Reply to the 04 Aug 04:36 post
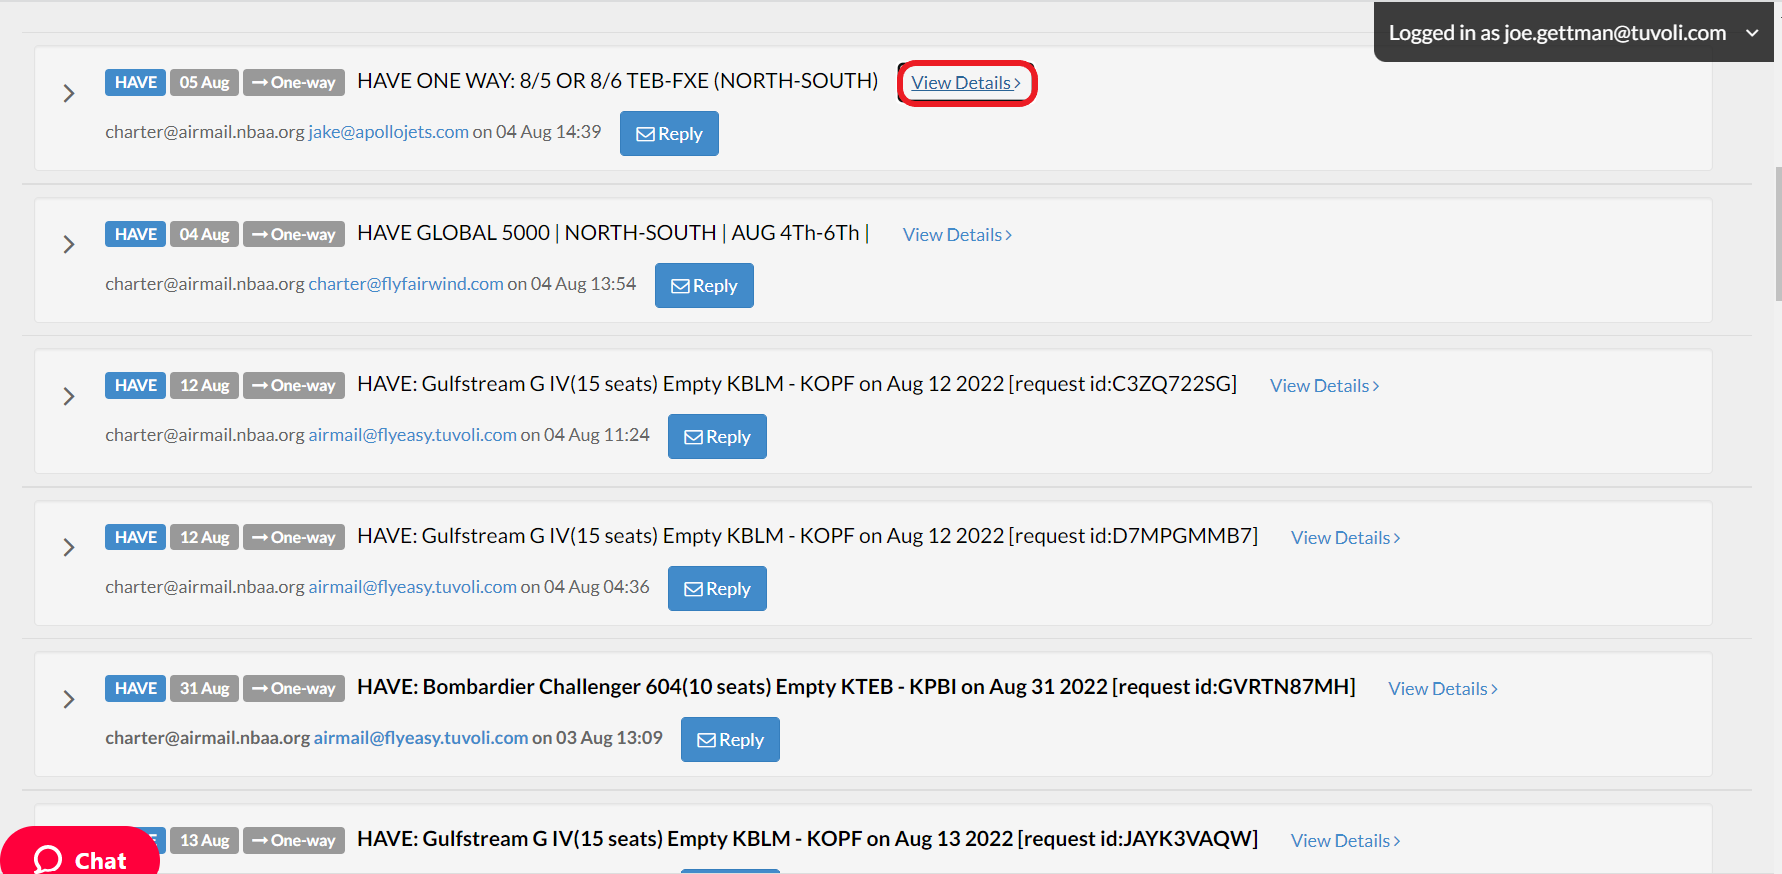 pos(717,589)
